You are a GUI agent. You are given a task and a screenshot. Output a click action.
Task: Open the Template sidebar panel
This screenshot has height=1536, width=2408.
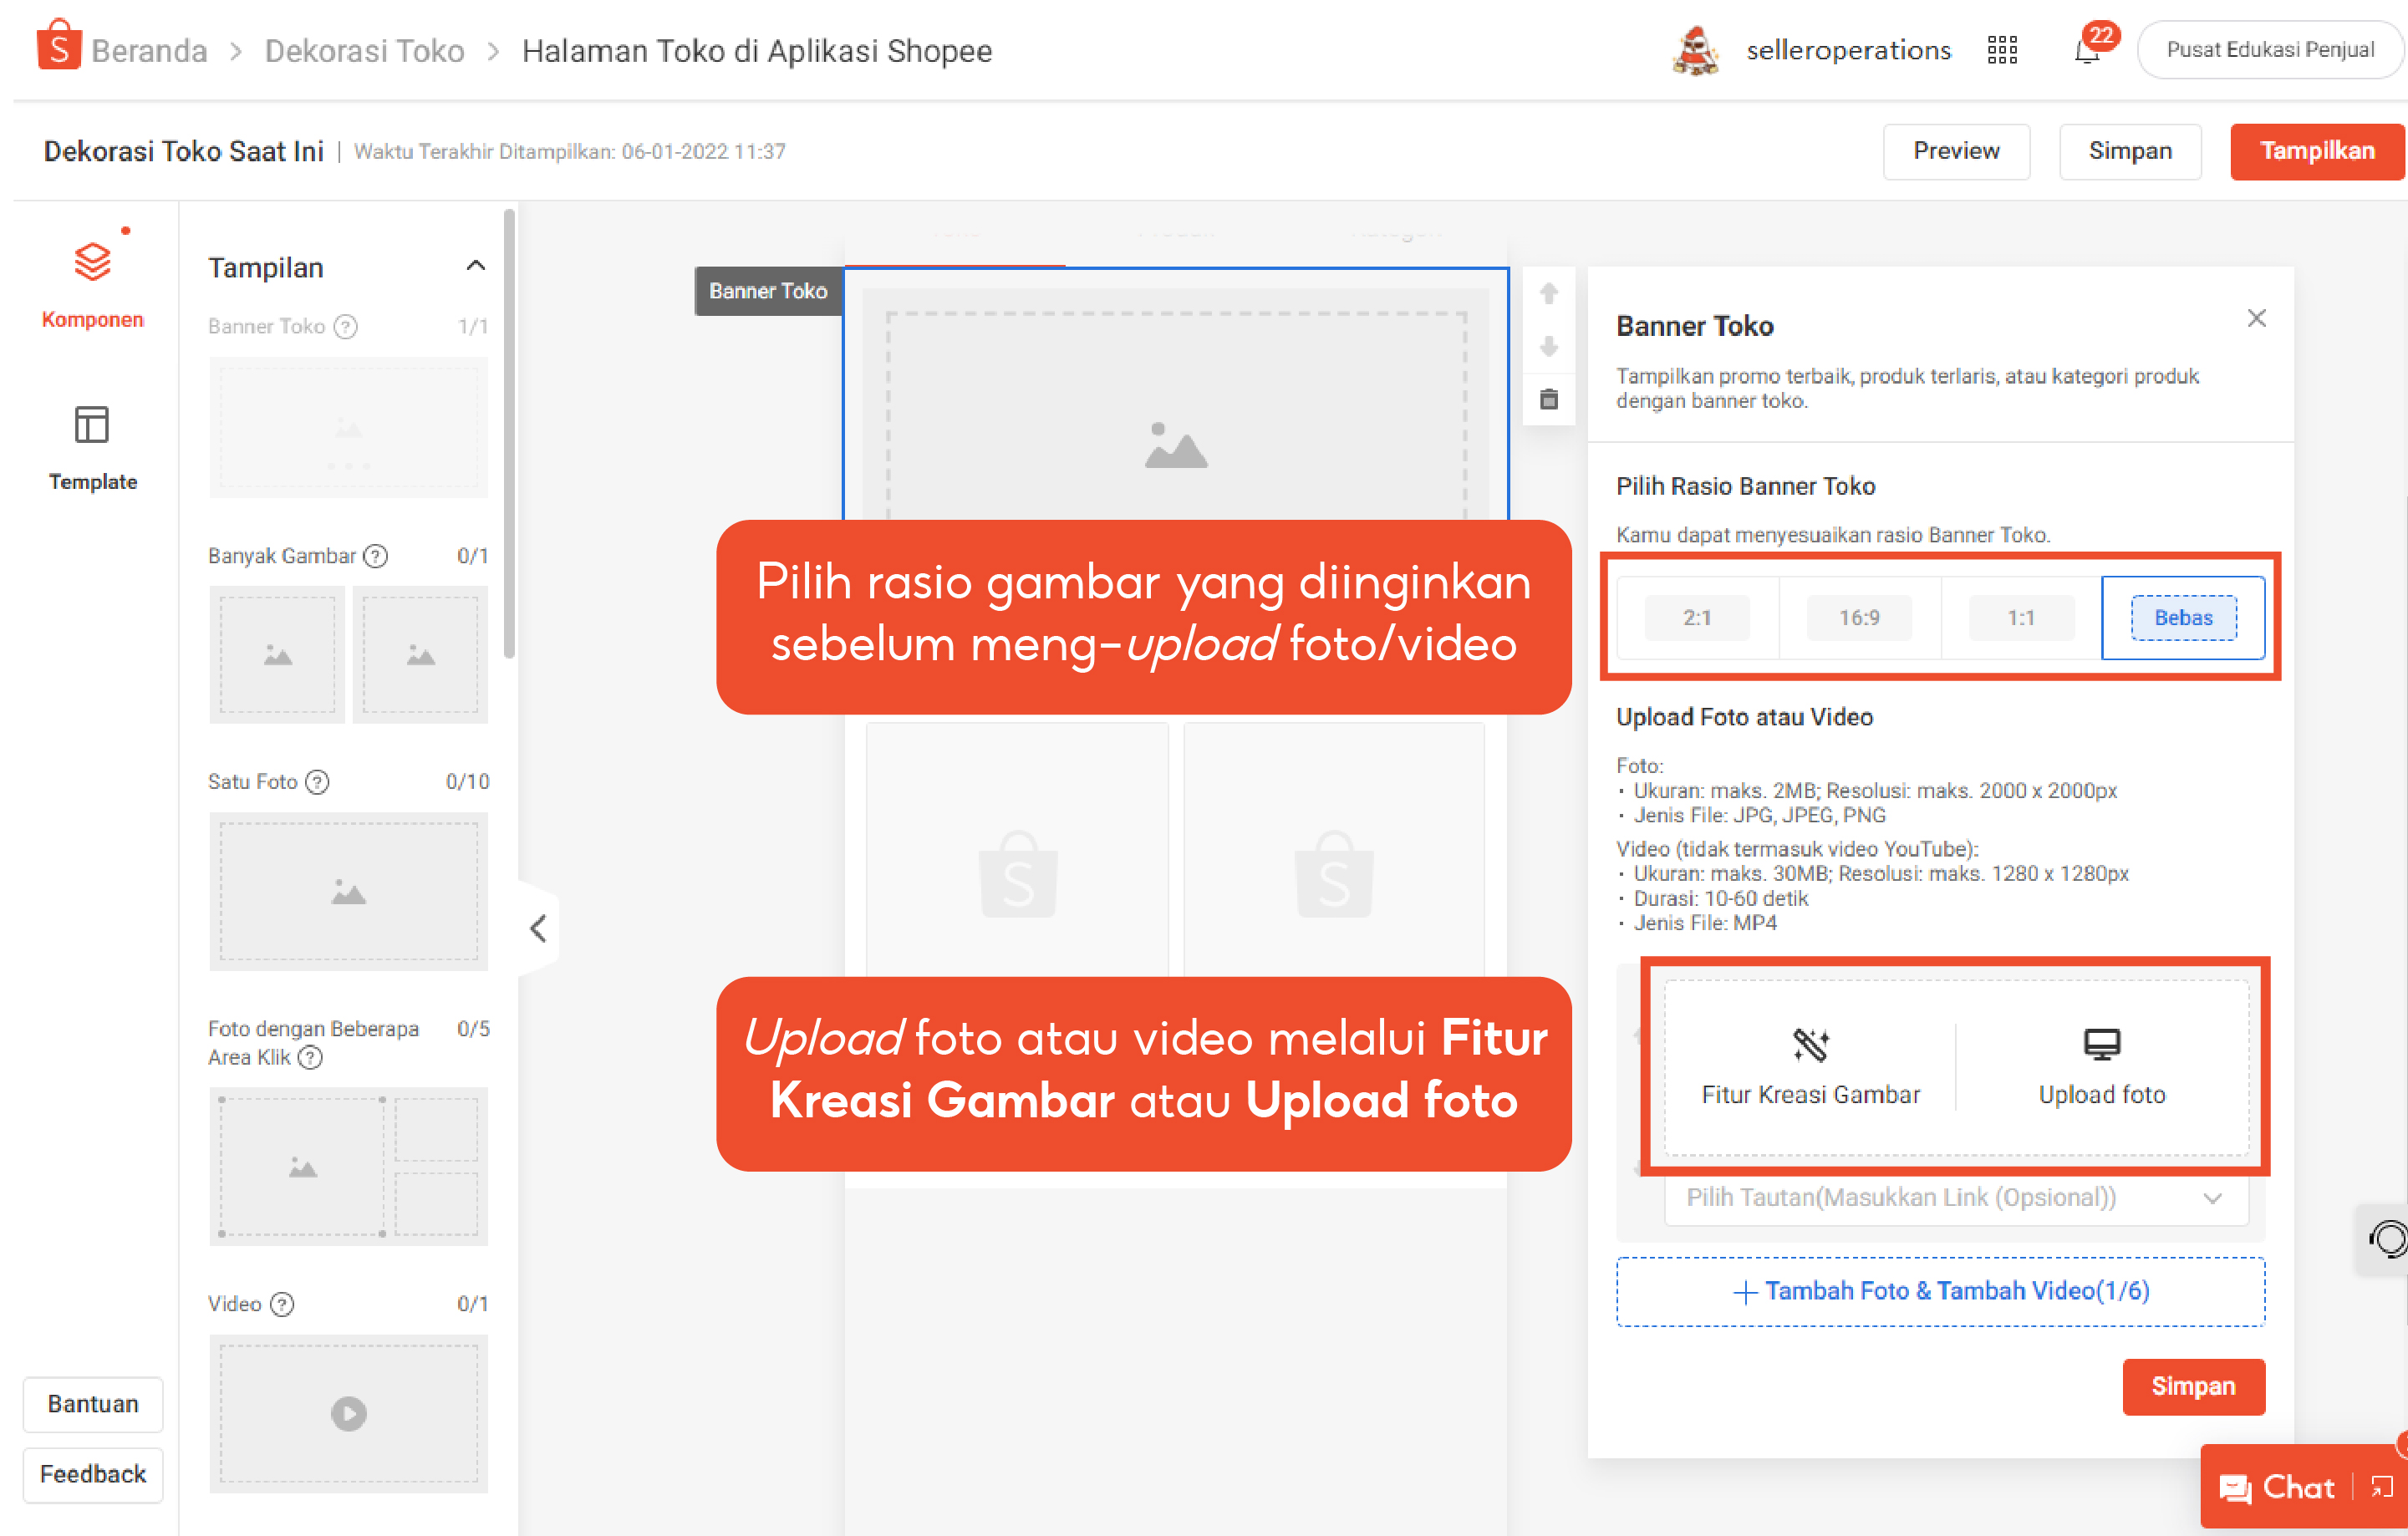tap(92, 448)
